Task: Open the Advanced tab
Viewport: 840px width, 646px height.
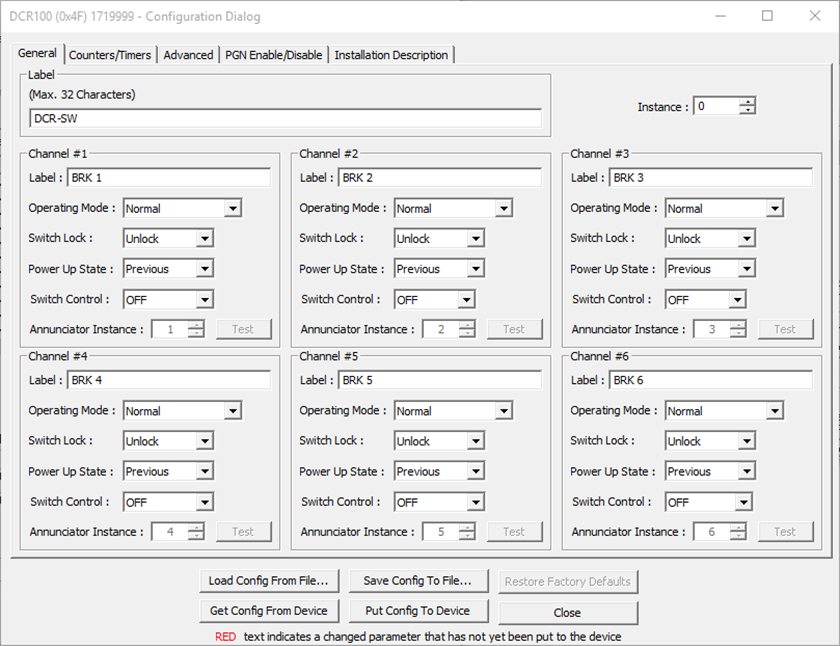Action: point(188,55)
